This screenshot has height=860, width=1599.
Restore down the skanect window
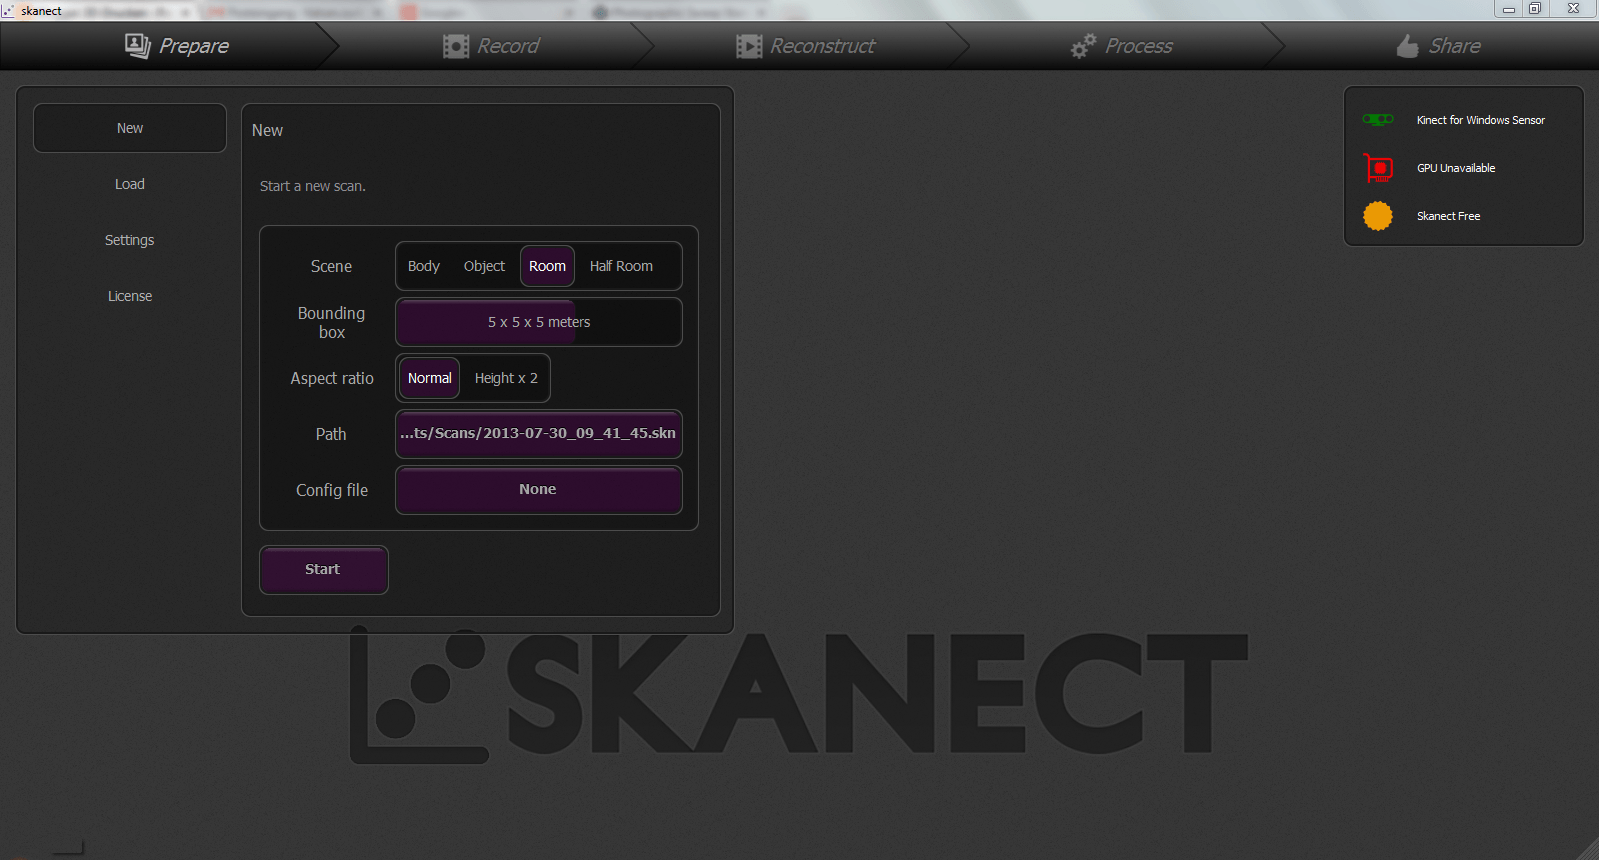[x=1535, y=9]
